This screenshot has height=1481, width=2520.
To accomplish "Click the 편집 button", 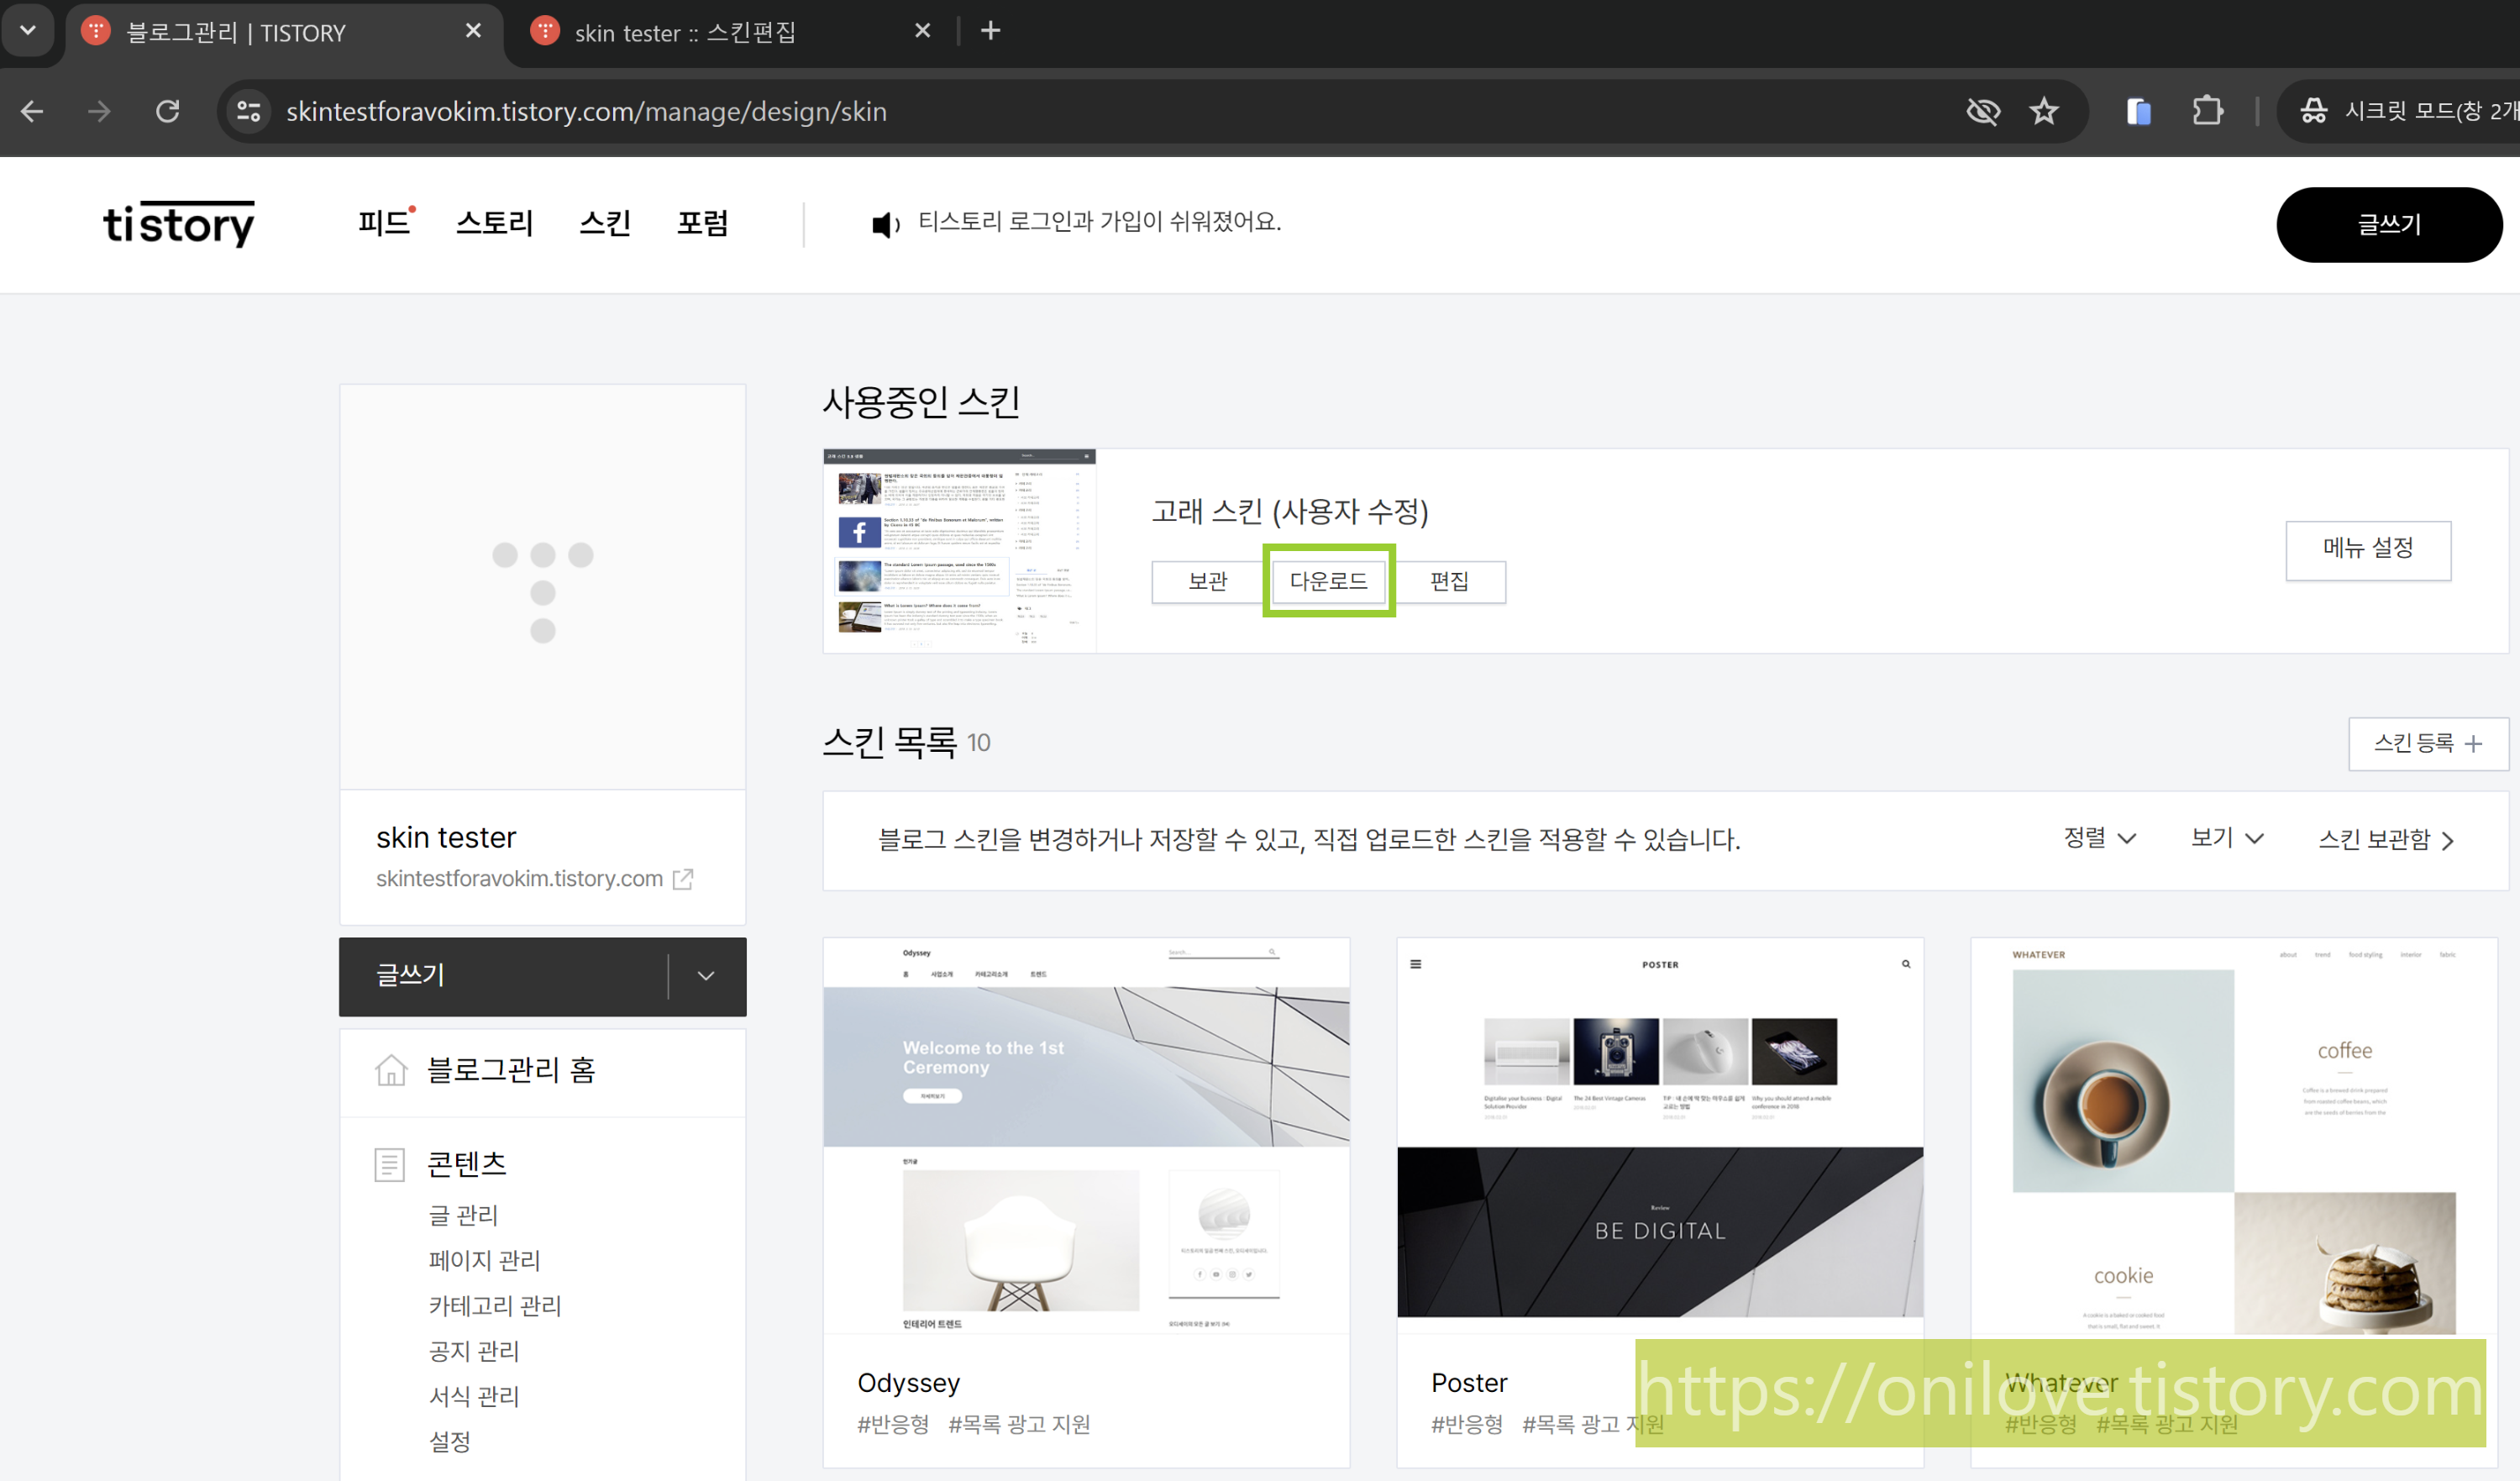I will coord(1449,581).
